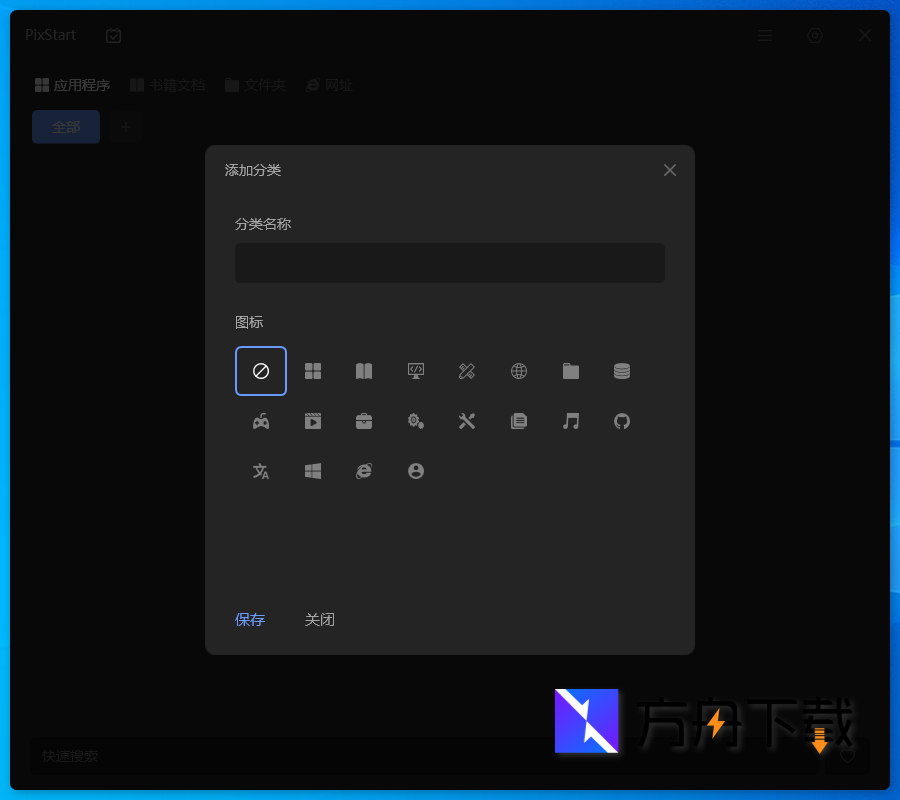Choose the user profile icon
Screen dimensions: 900x800
click(415, 471)
